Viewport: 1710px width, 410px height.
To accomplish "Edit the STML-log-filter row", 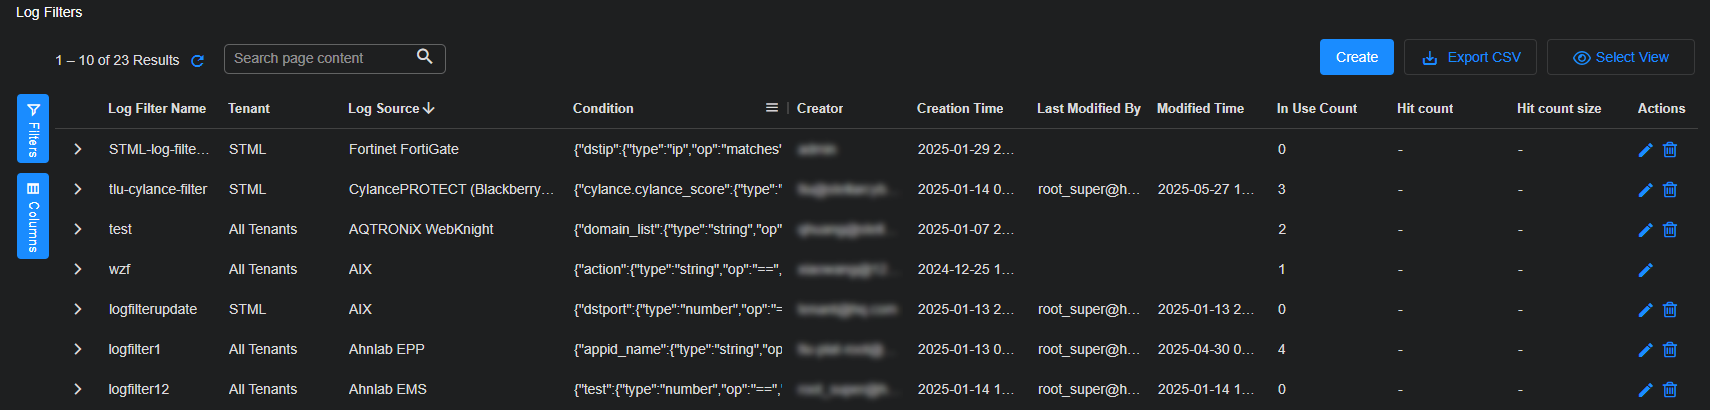I will (x=1645, y=150).
